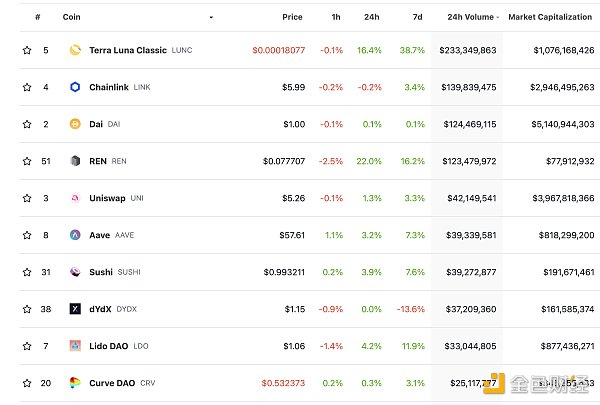This screenshot has width=600, height=405.
Task: Open the Lido DAO coin page
Action: 111,346
